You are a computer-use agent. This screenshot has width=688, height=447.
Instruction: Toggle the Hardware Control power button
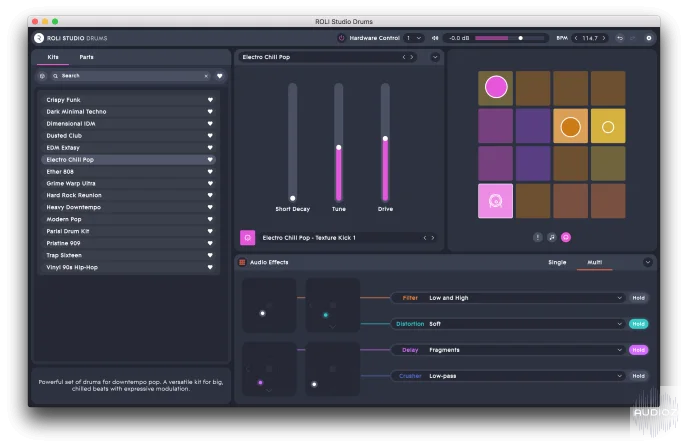click(x=341, y=38)
